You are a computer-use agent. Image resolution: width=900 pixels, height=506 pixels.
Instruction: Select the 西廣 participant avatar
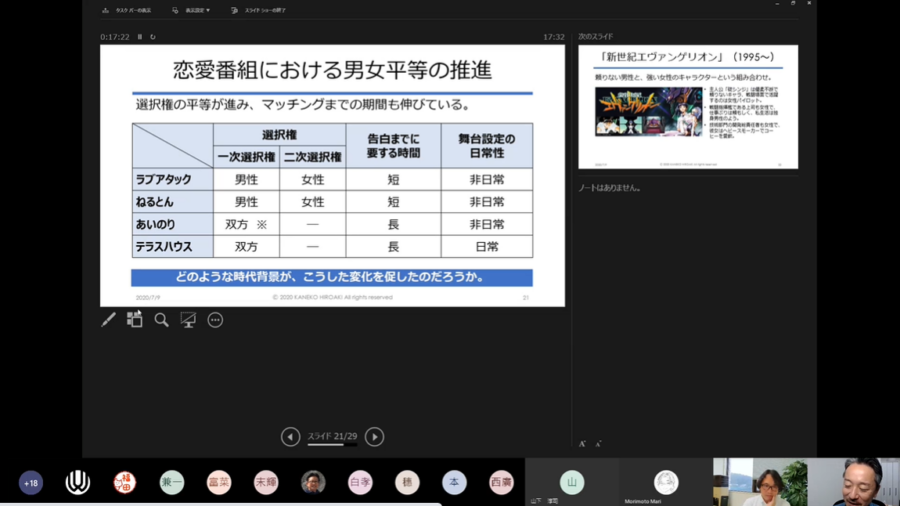click(501, 482)
